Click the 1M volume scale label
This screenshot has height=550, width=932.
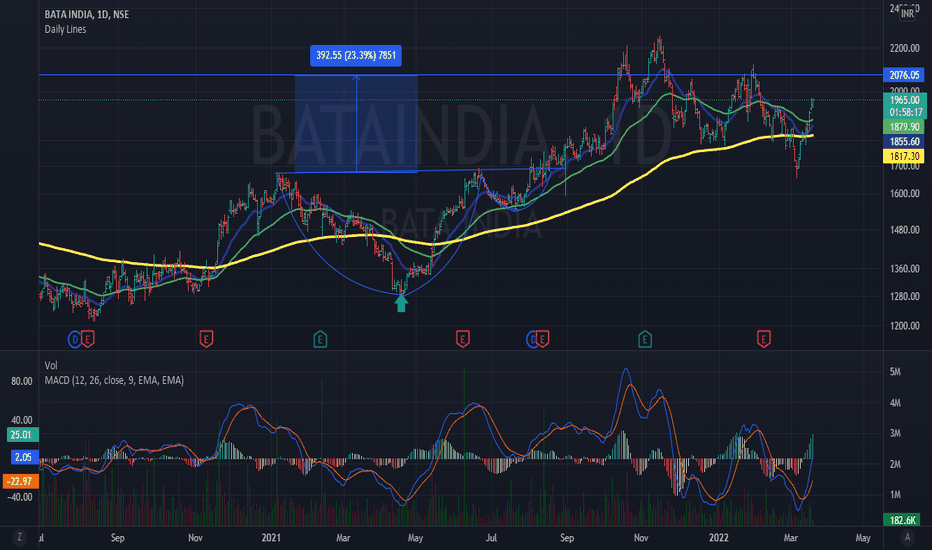click(x=895, y=495)
